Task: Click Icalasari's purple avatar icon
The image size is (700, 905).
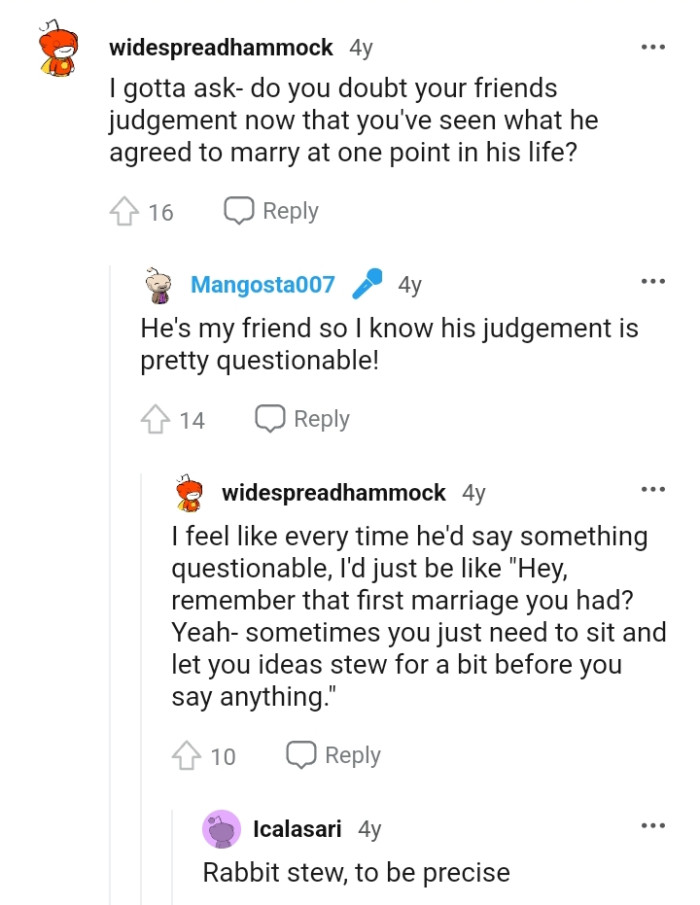Action: [221, 828]
